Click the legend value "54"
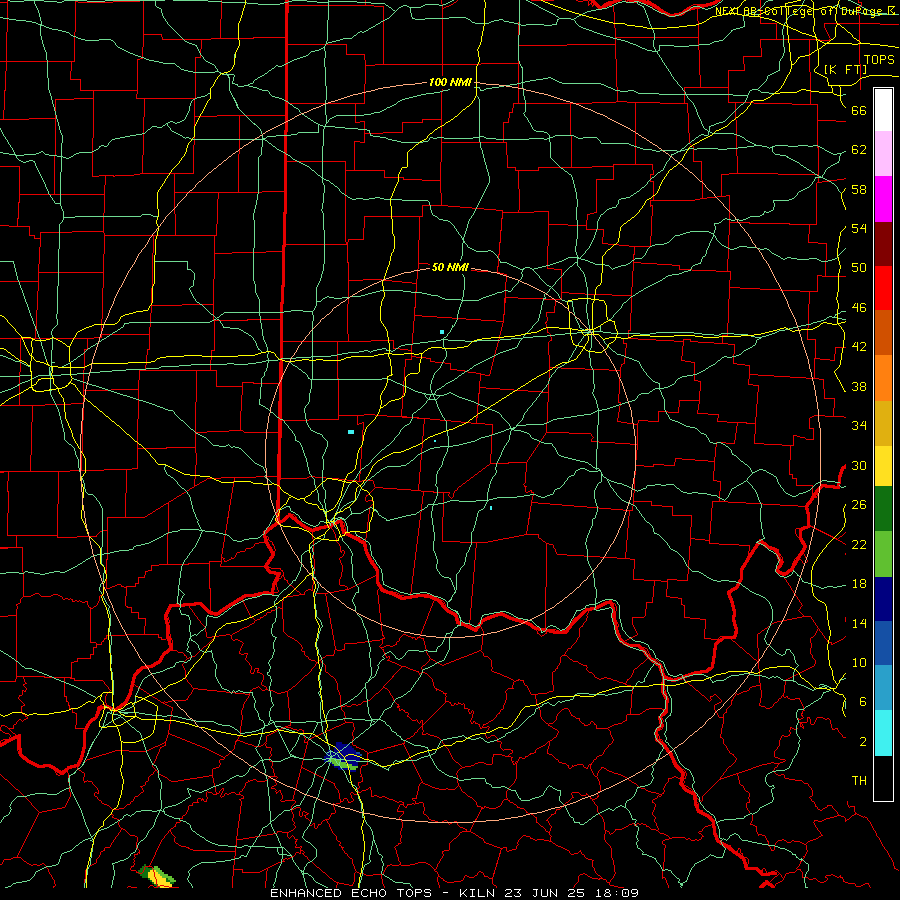Viewport: 900px width, 900px height. pyautogui.click(x=859, y=228)
